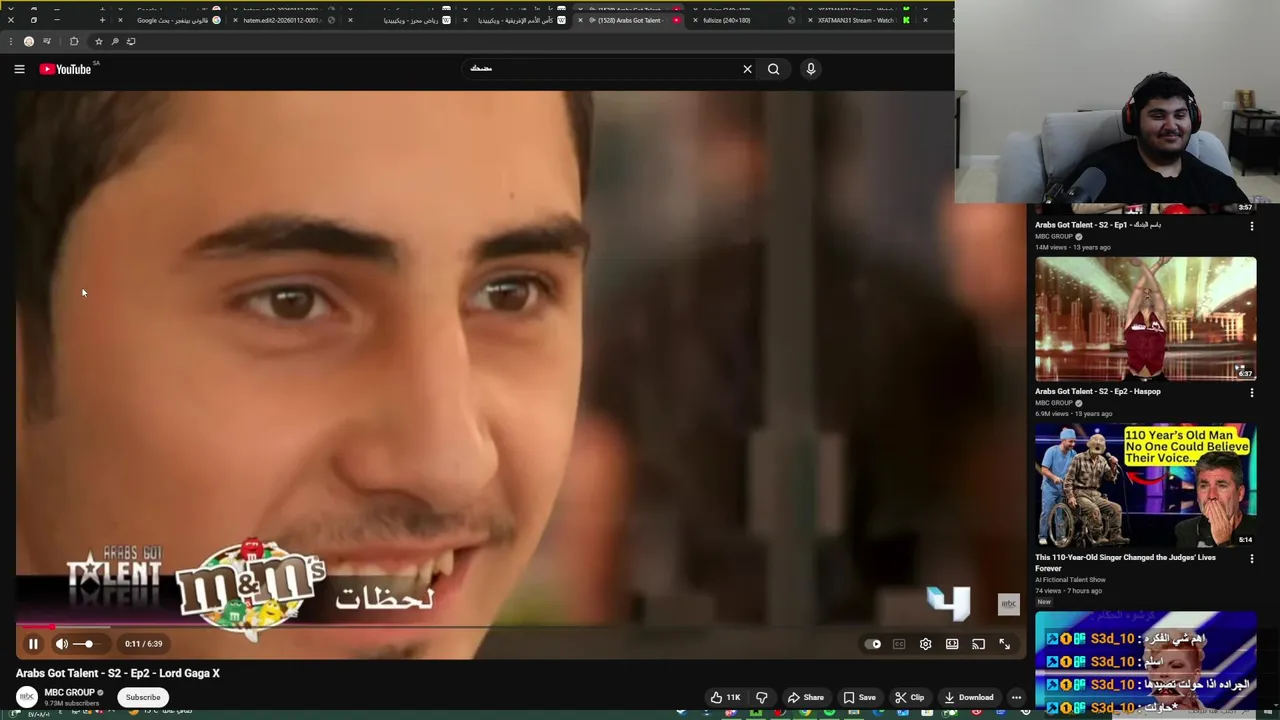Click '6.9M views · 13 years ago' text
1280x720 pixels.
[x=1073, y=413]
